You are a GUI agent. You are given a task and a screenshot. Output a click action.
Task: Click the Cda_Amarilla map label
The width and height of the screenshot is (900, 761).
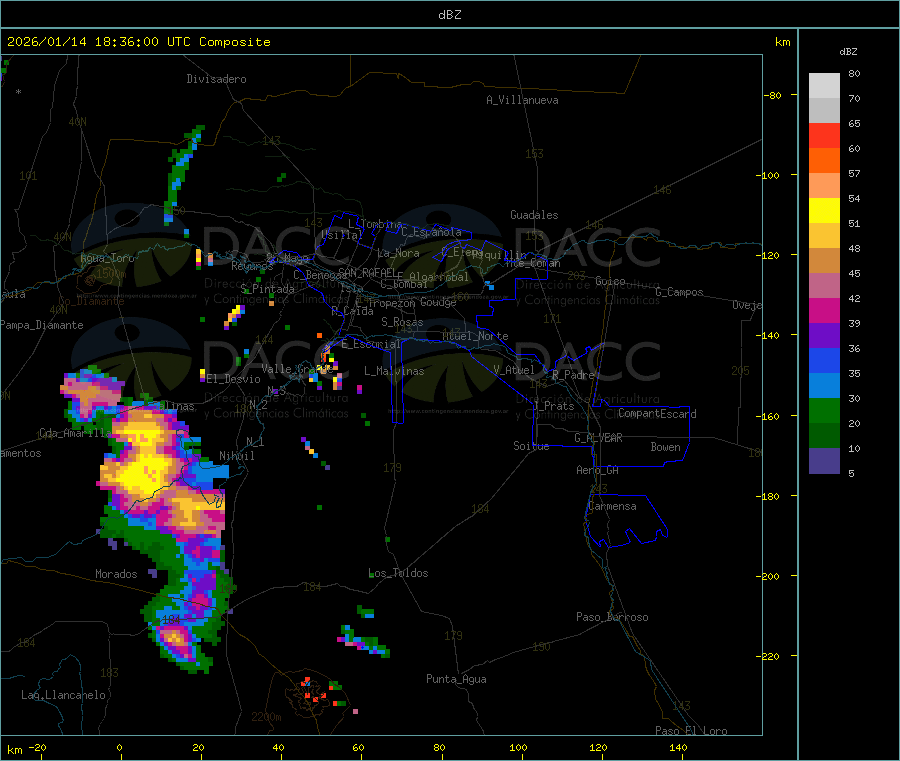(76, 433)
